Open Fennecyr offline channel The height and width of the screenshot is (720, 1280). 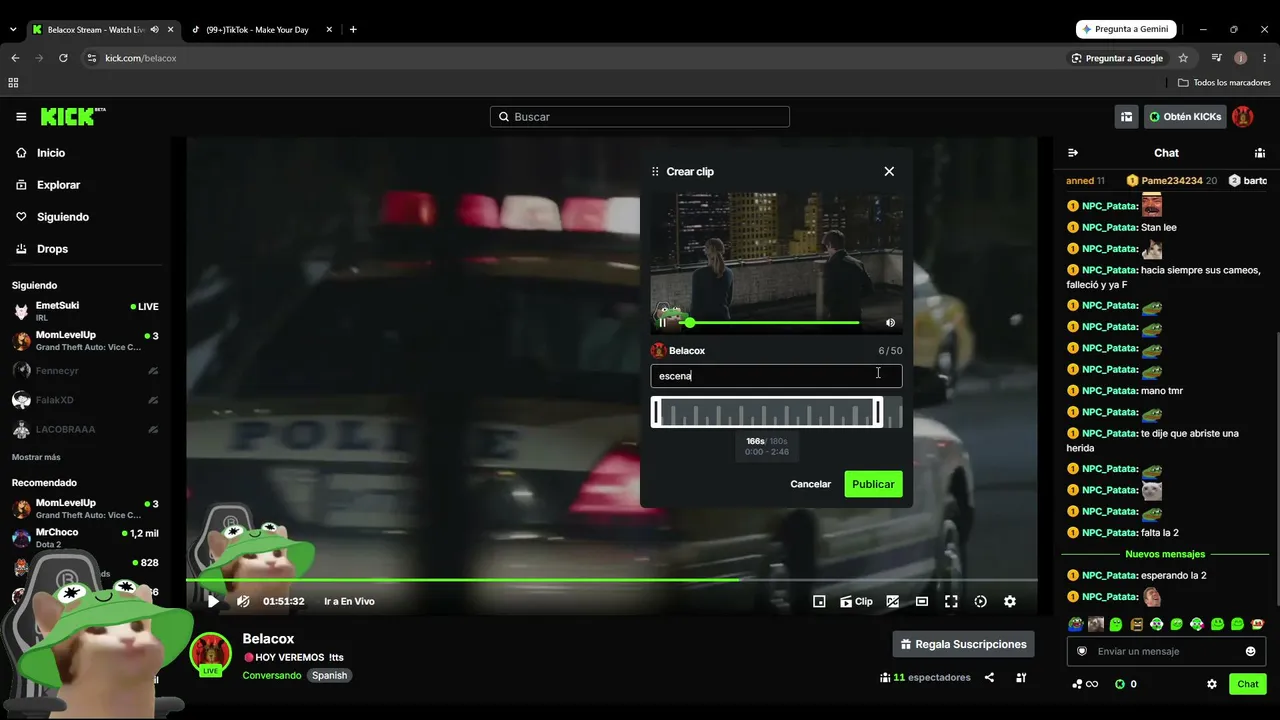(x=86, y=371)
